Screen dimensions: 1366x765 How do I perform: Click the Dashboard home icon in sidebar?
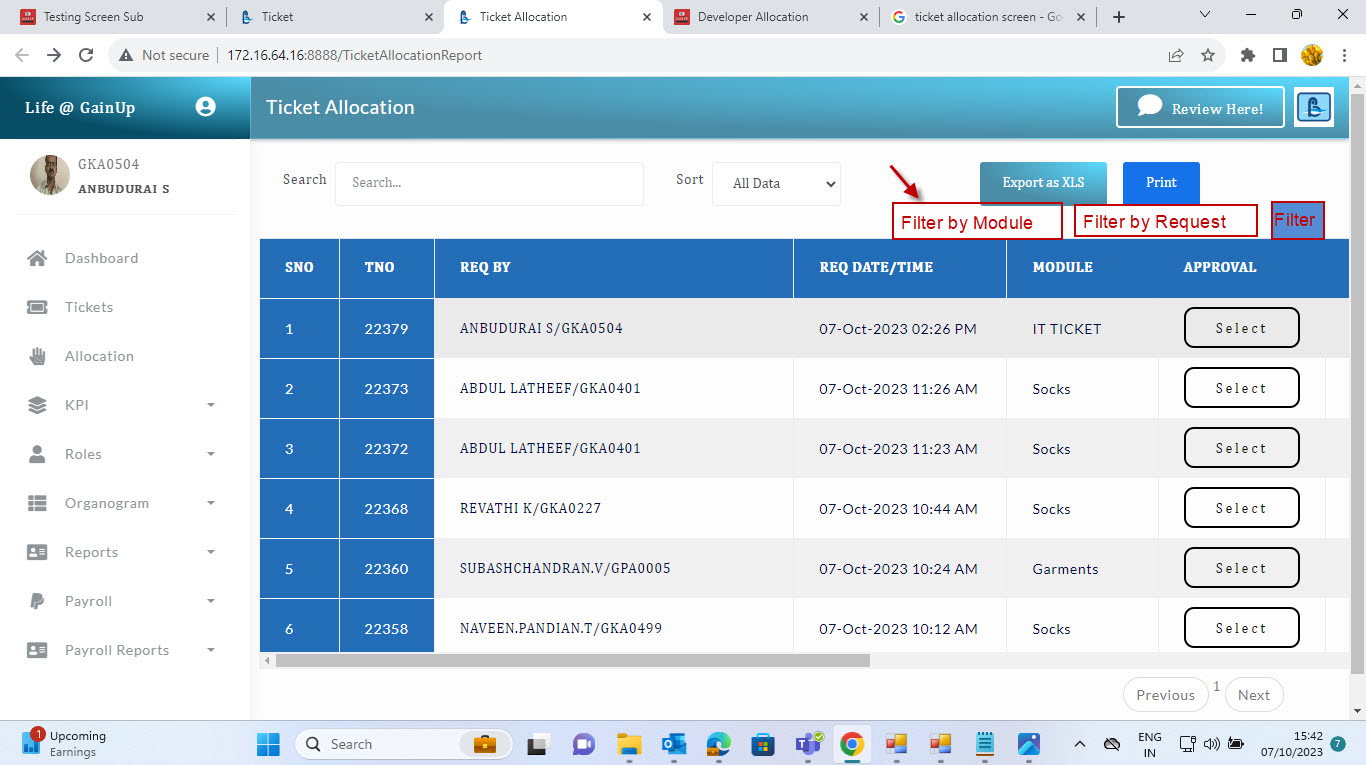pyautogui.click(x=37, y=258)
